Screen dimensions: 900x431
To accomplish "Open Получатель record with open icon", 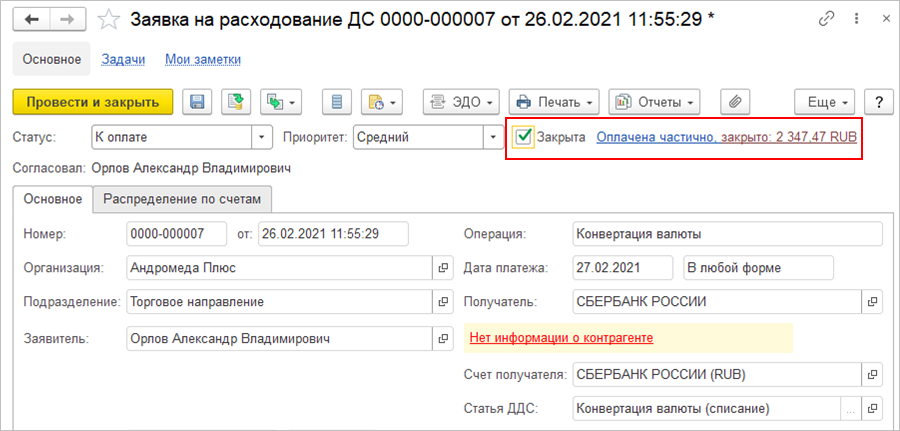I will tap(872, 301).
